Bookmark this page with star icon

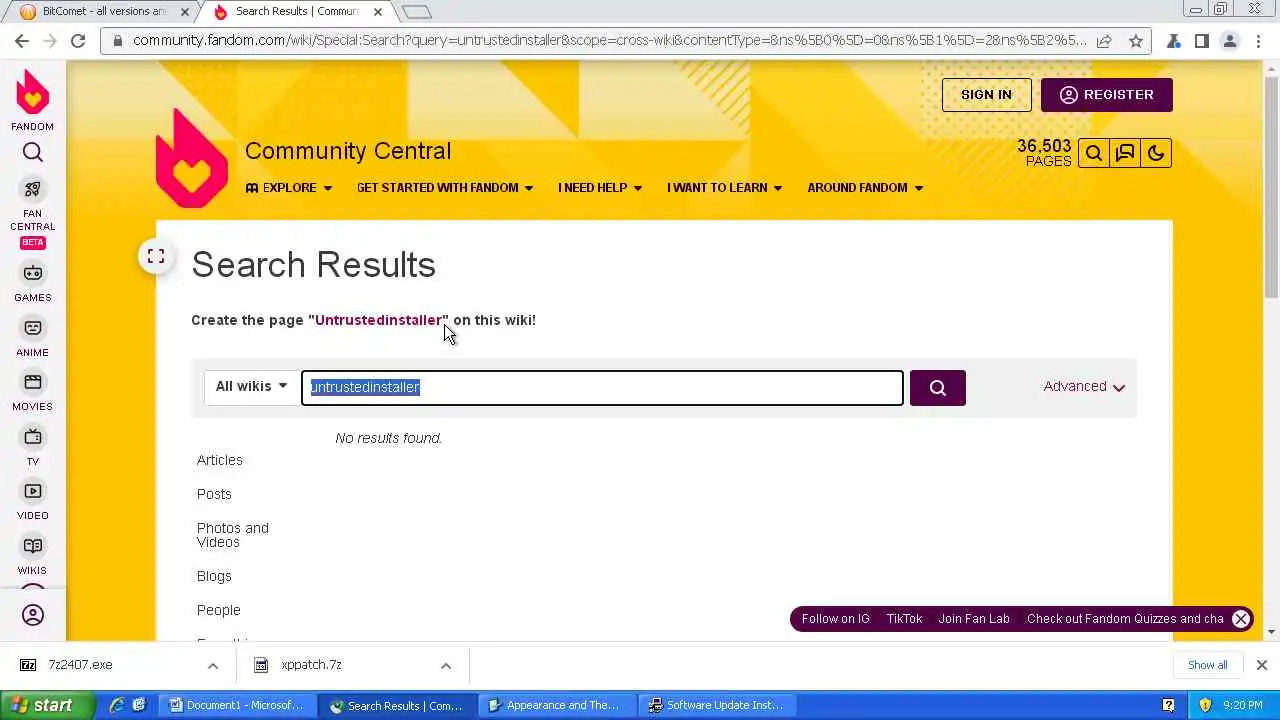[1136, 41]
